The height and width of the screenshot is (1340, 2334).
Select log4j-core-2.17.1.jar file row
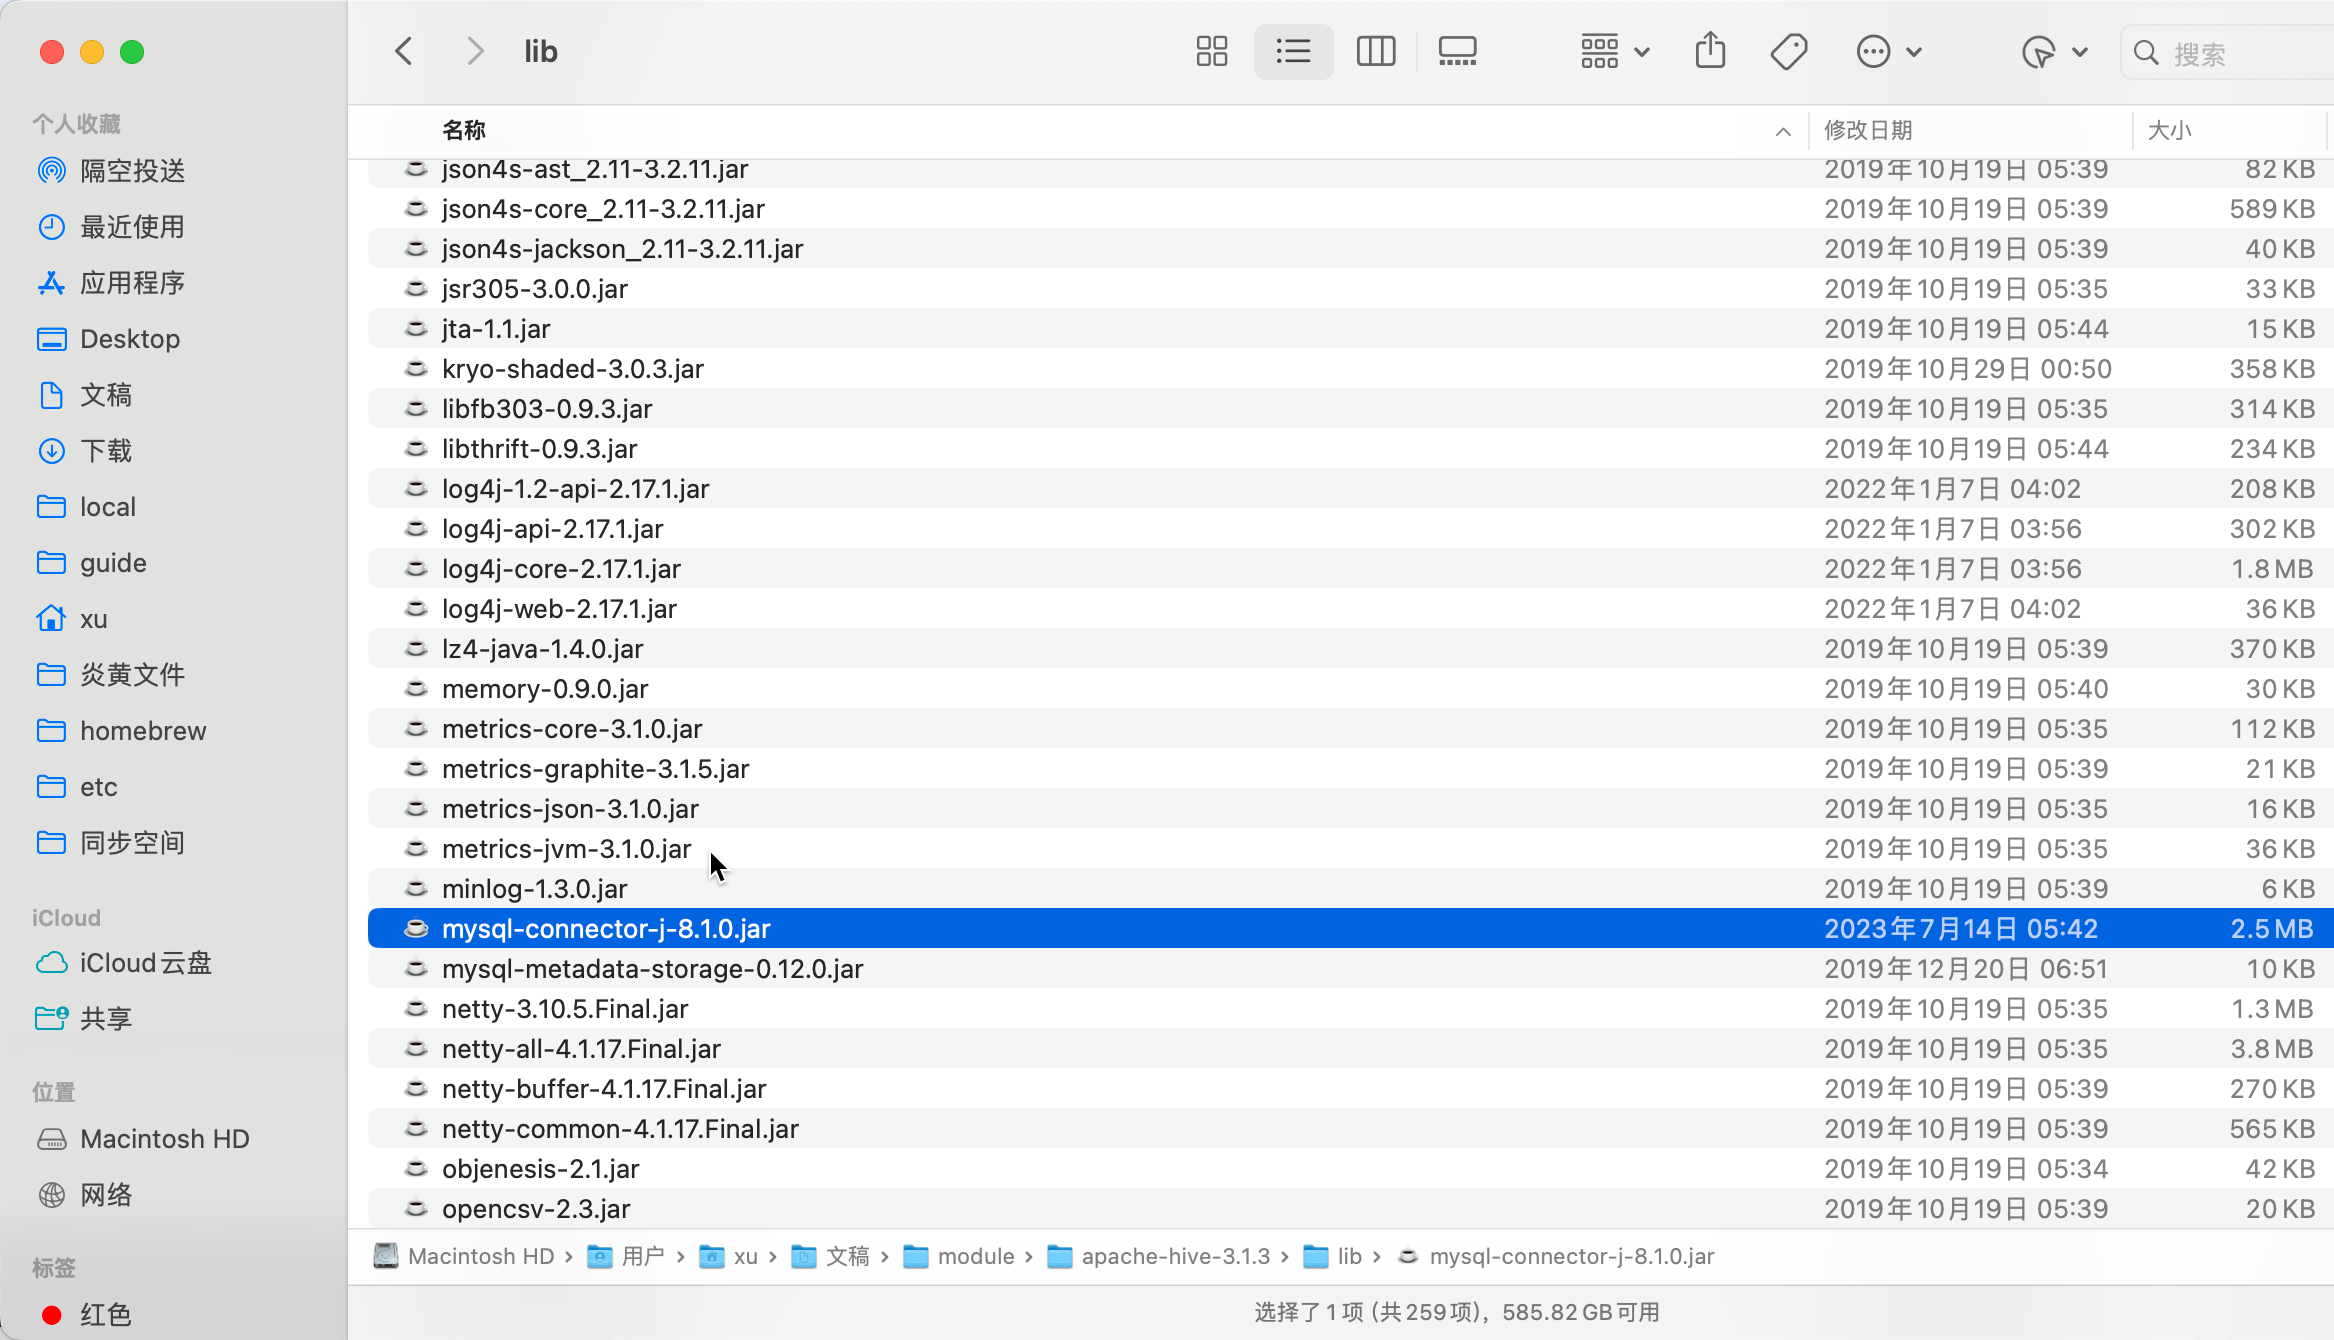point(561,569)
